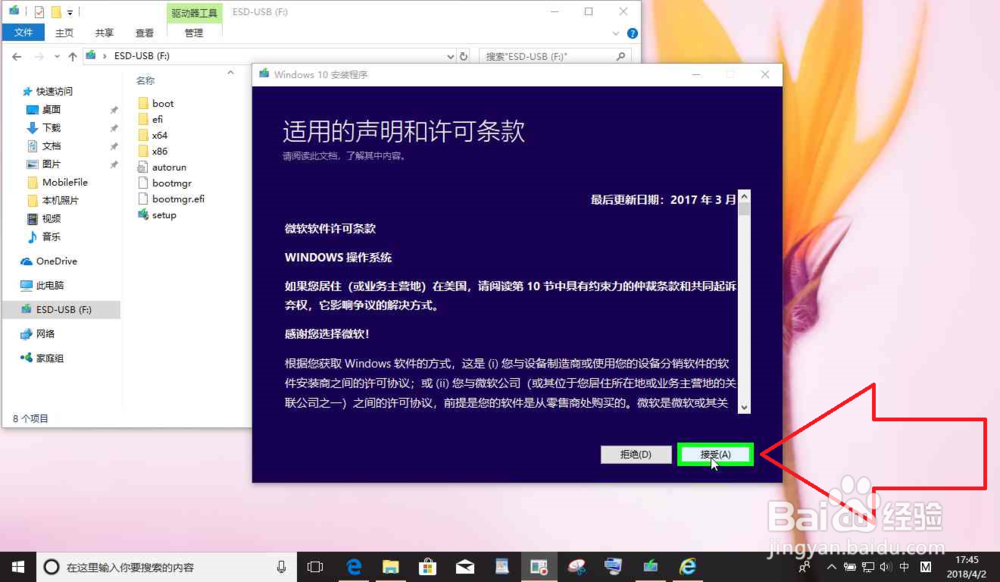Open the address bar history dropdown
Image resolution: width=1000 pixels, height=582 pixels.
tap(448, 56)
